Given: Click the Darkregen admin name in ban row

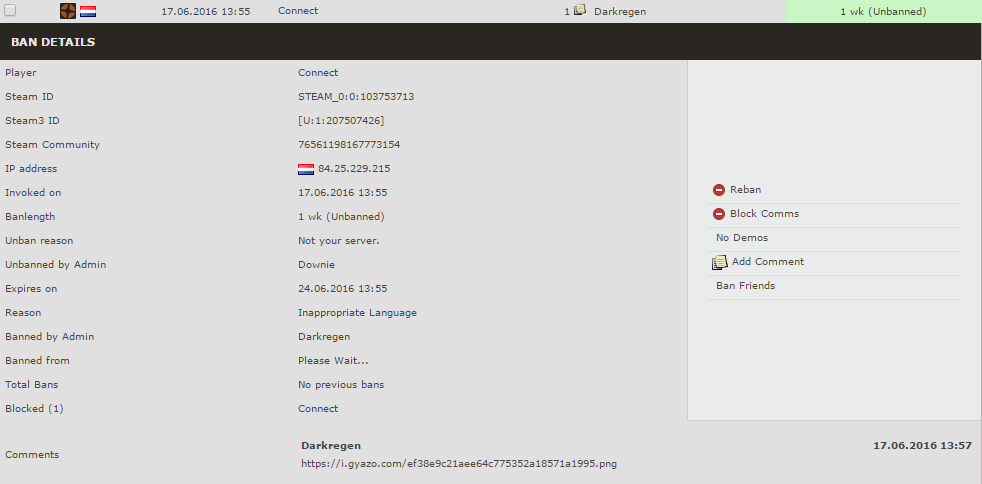Looking at the screenshot, I should click(621, 11).
